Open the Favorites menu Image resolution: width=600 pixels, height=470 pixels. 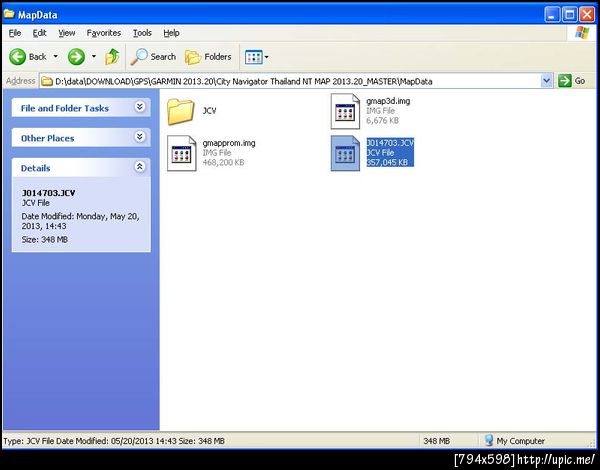[104, 33]
